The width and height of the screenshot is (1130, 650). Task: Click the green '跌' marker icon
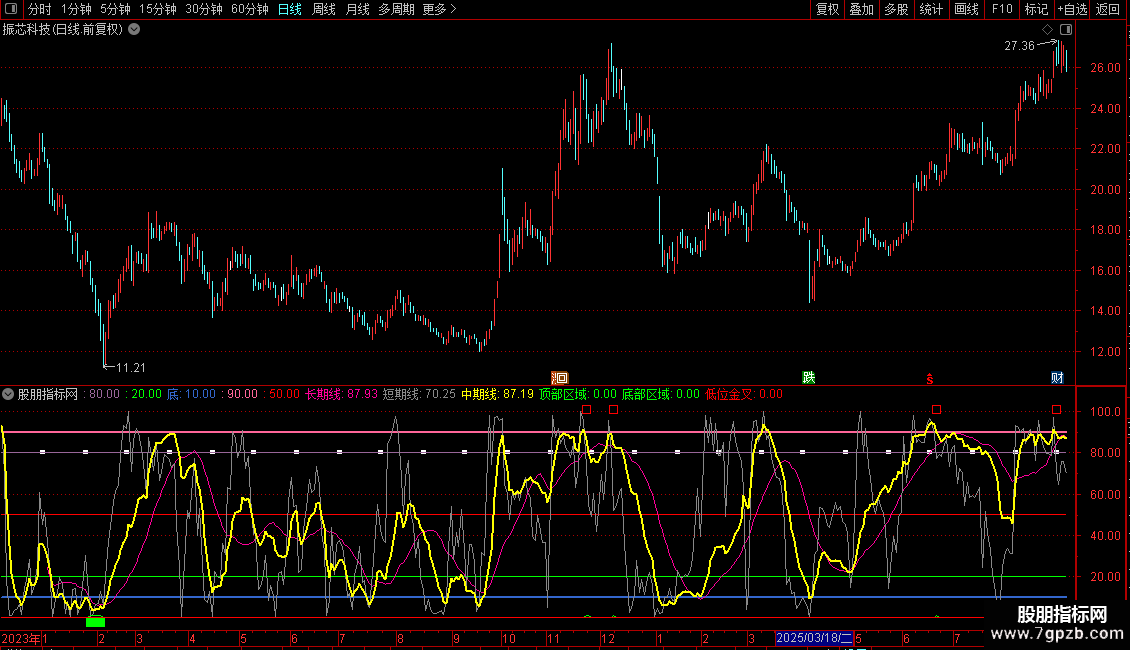tap(808, 378)
